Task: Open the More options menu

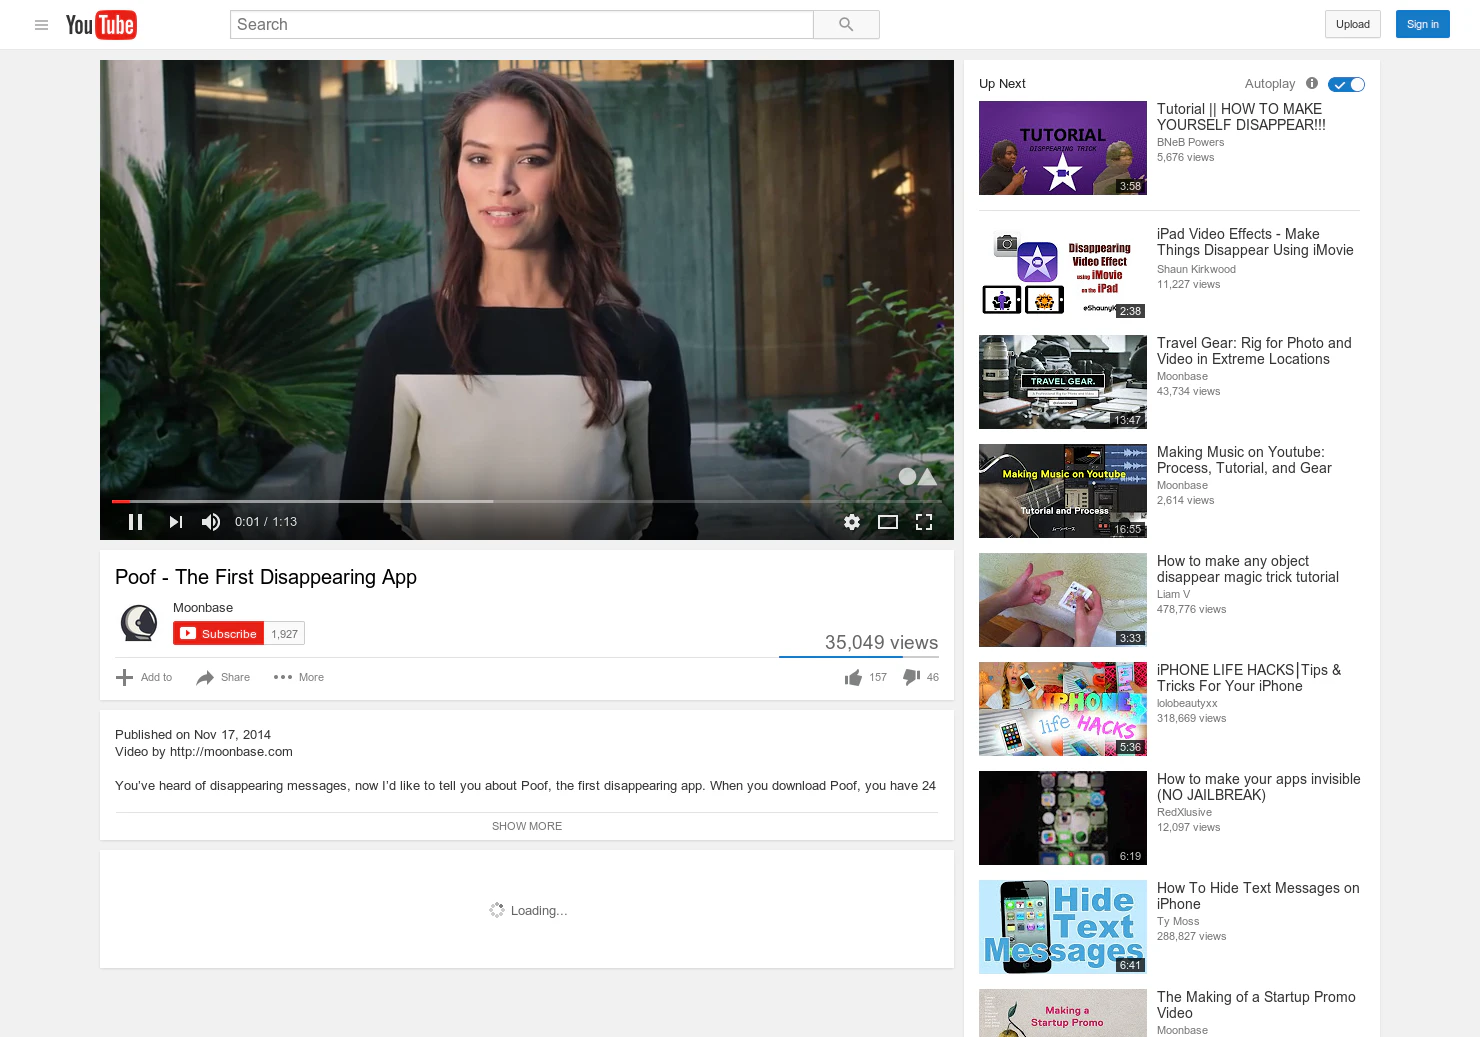Action: coord(299,677)
